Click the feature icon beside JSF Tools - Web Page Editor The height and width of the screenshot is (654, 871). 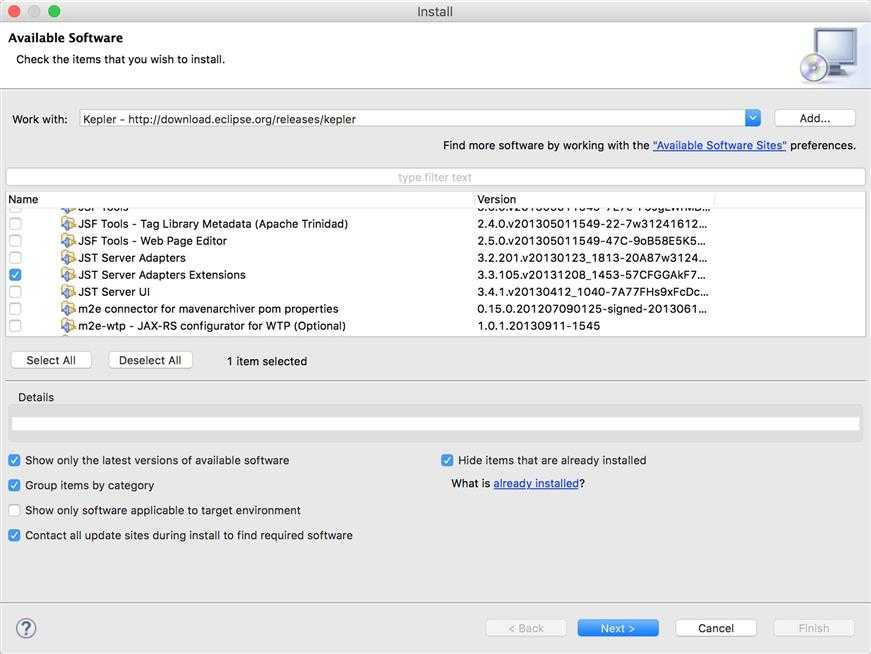(68, 241)
